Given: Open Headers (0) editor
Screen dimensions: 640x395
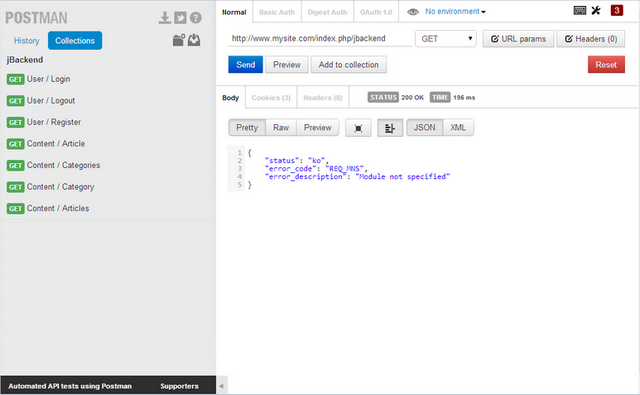Looking at the screenshot, I should [x=591, y=39].
